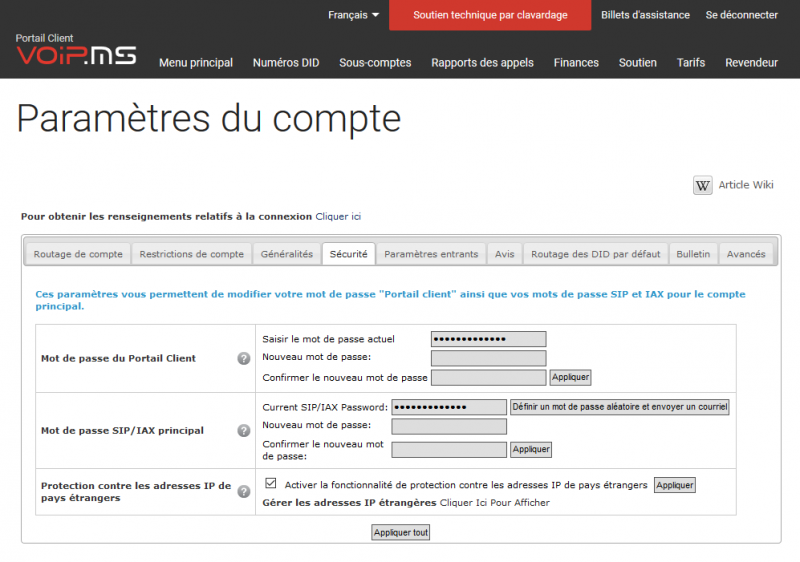Focus the Current SIP/IAX Password field
The height and width of the screenshot is (562, 800).
tap(449, 407)
